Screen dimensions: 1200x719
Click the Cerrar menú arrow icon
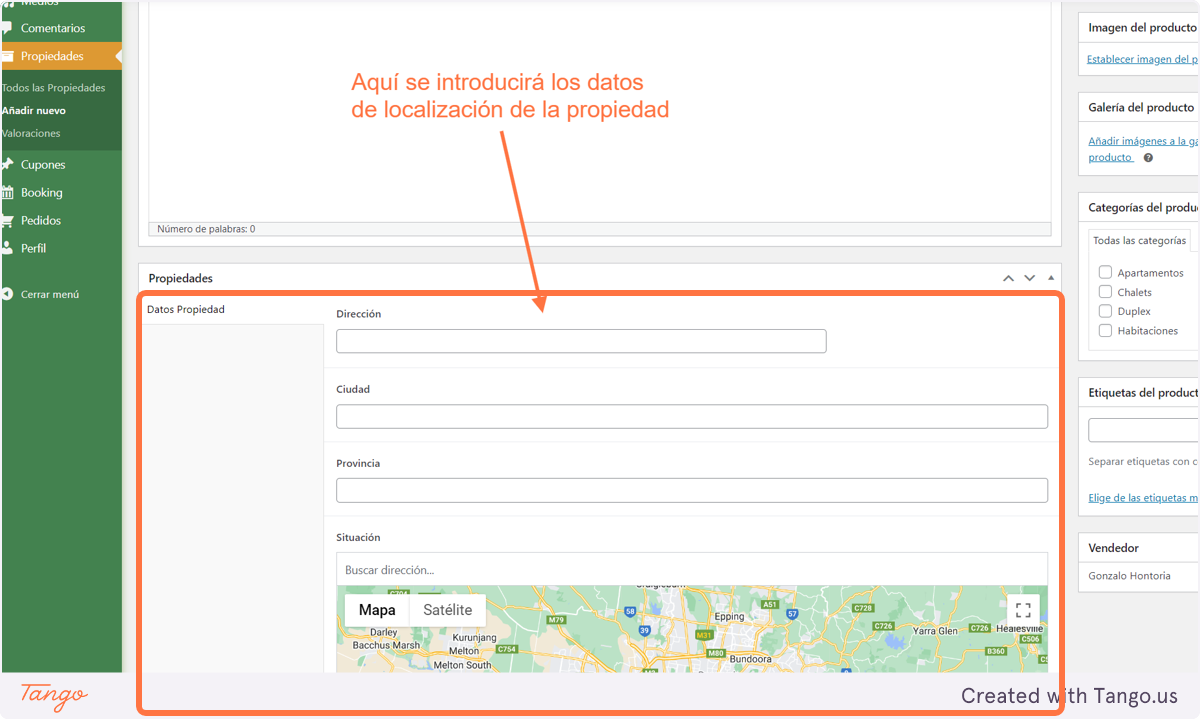click(x=7, y=295)
